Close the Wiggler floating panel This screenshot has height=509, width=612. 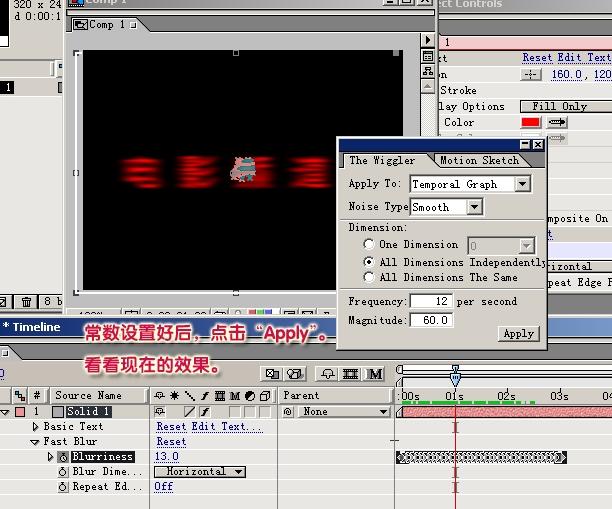(x=538, y=145)
